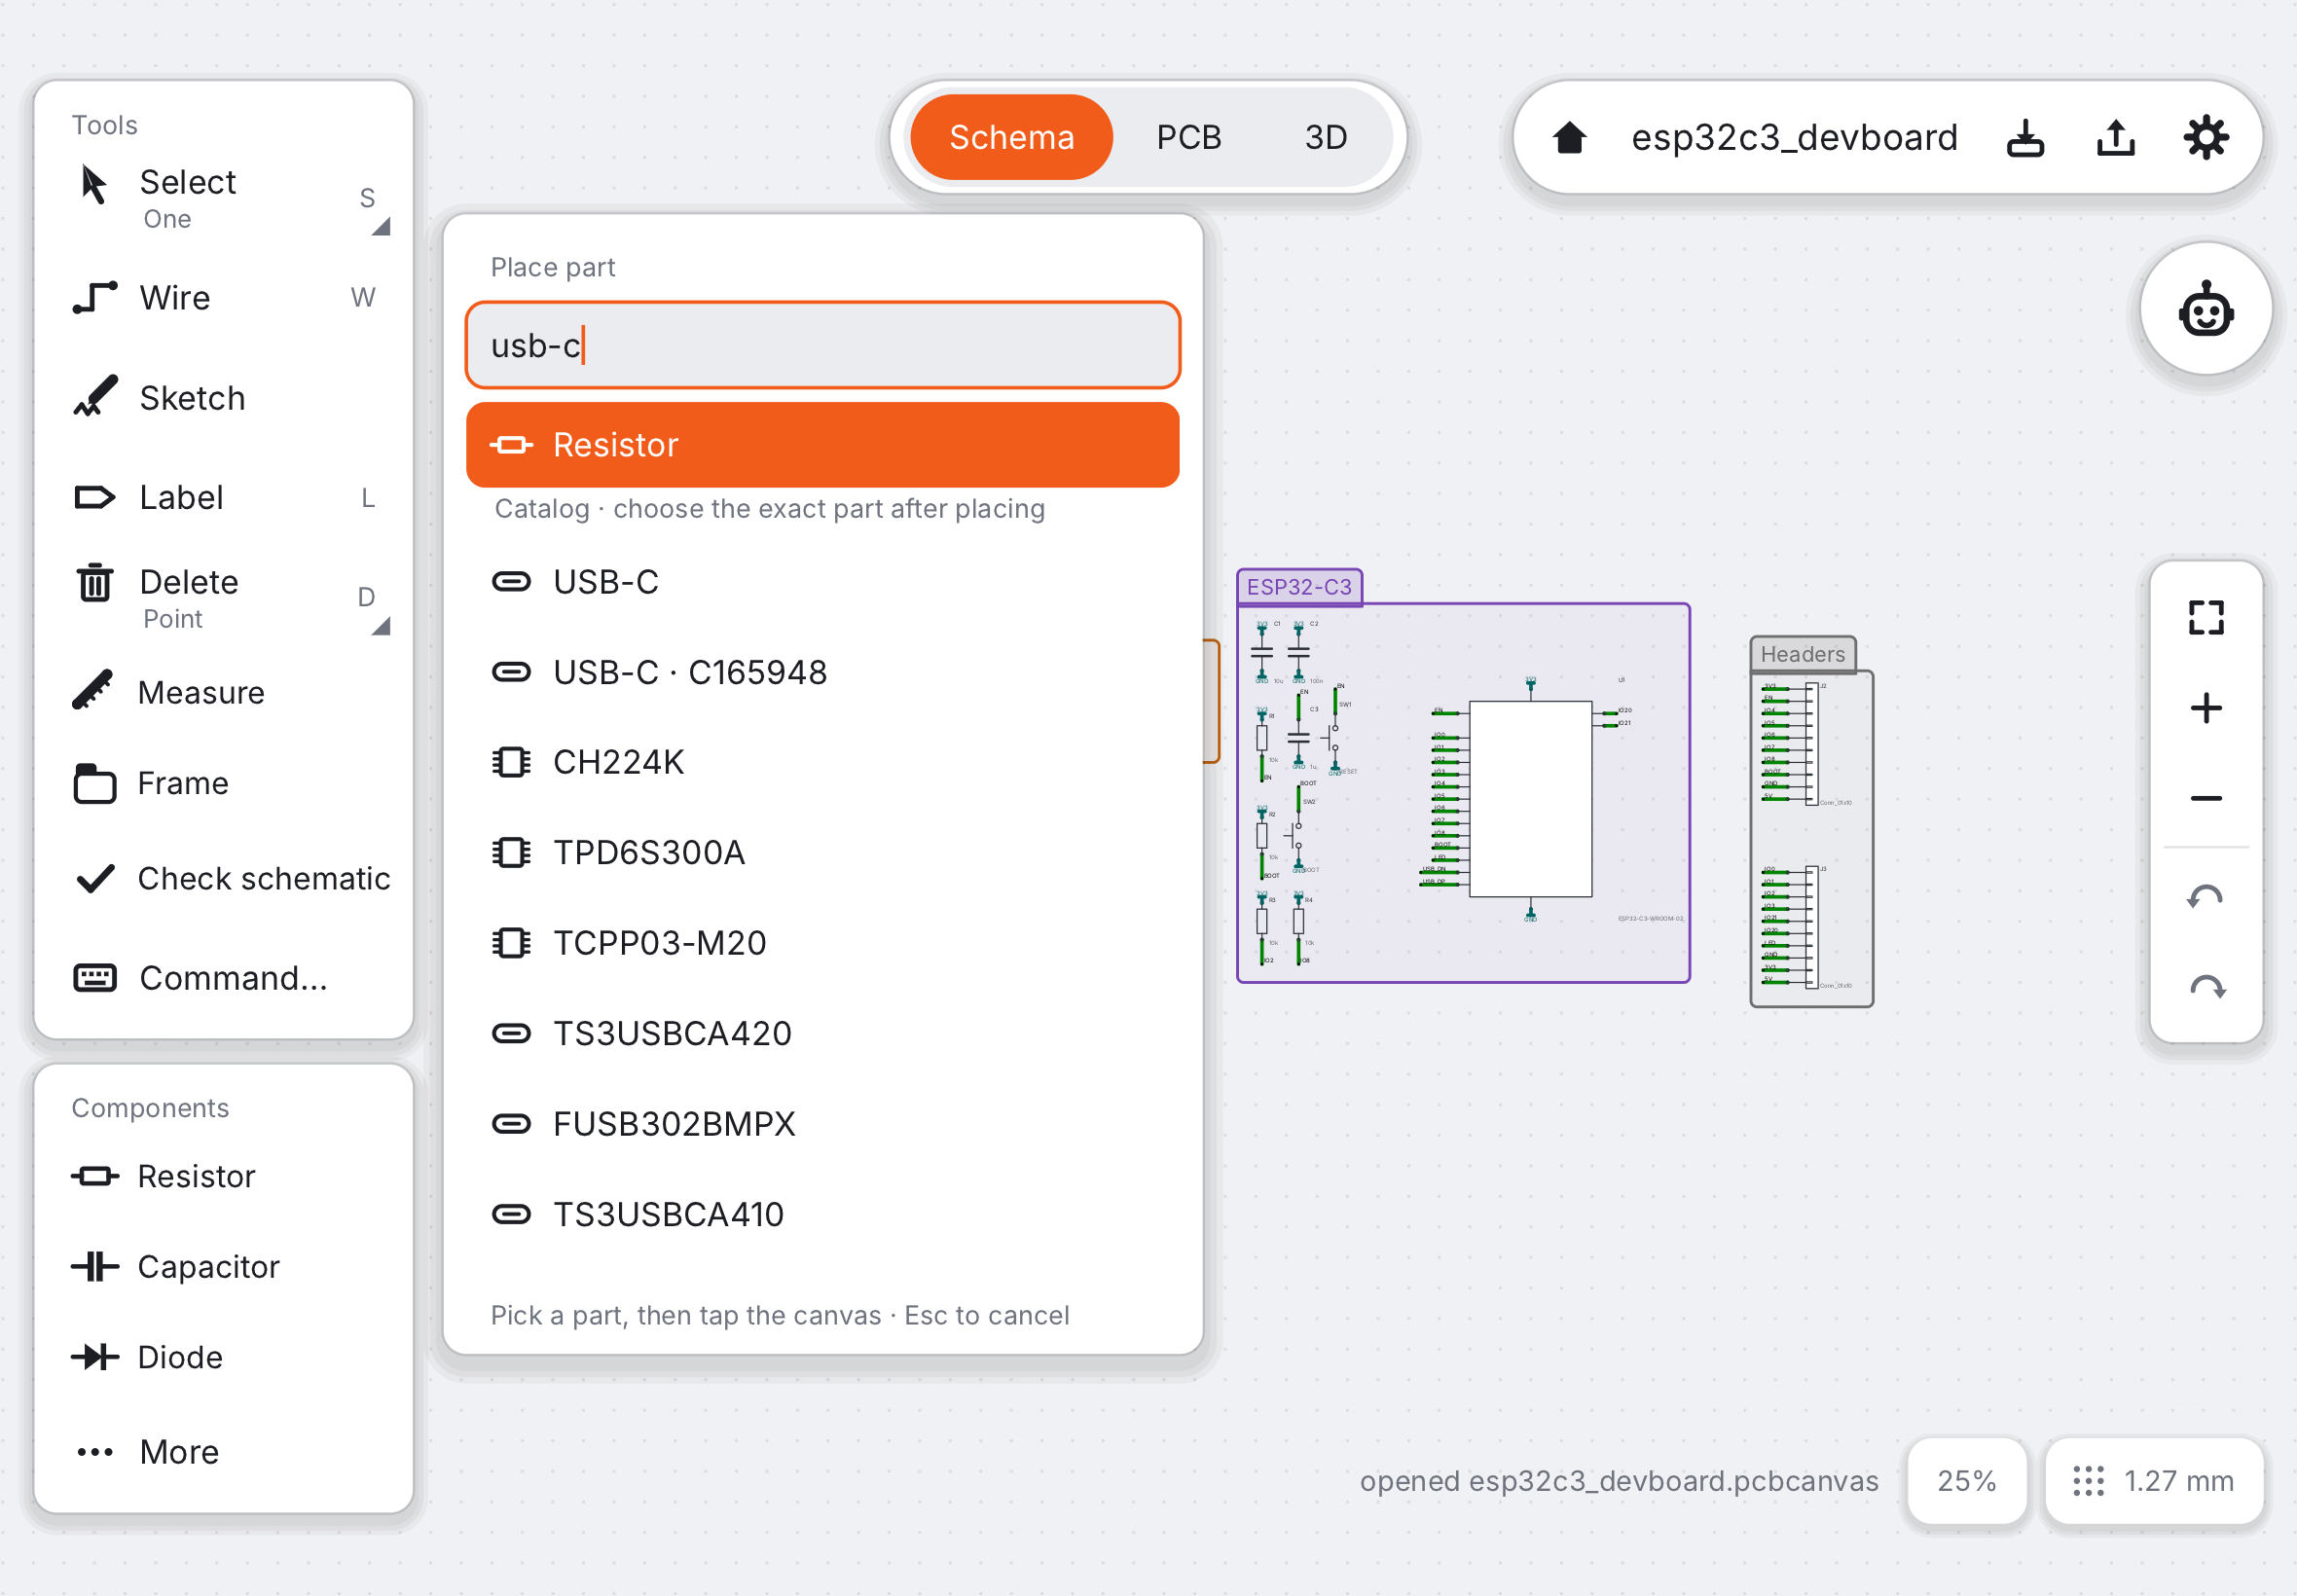Select highlighted Resistor result
Image resolution: width=2297 pixels, height=1596 pixels.
coord(823,445)
